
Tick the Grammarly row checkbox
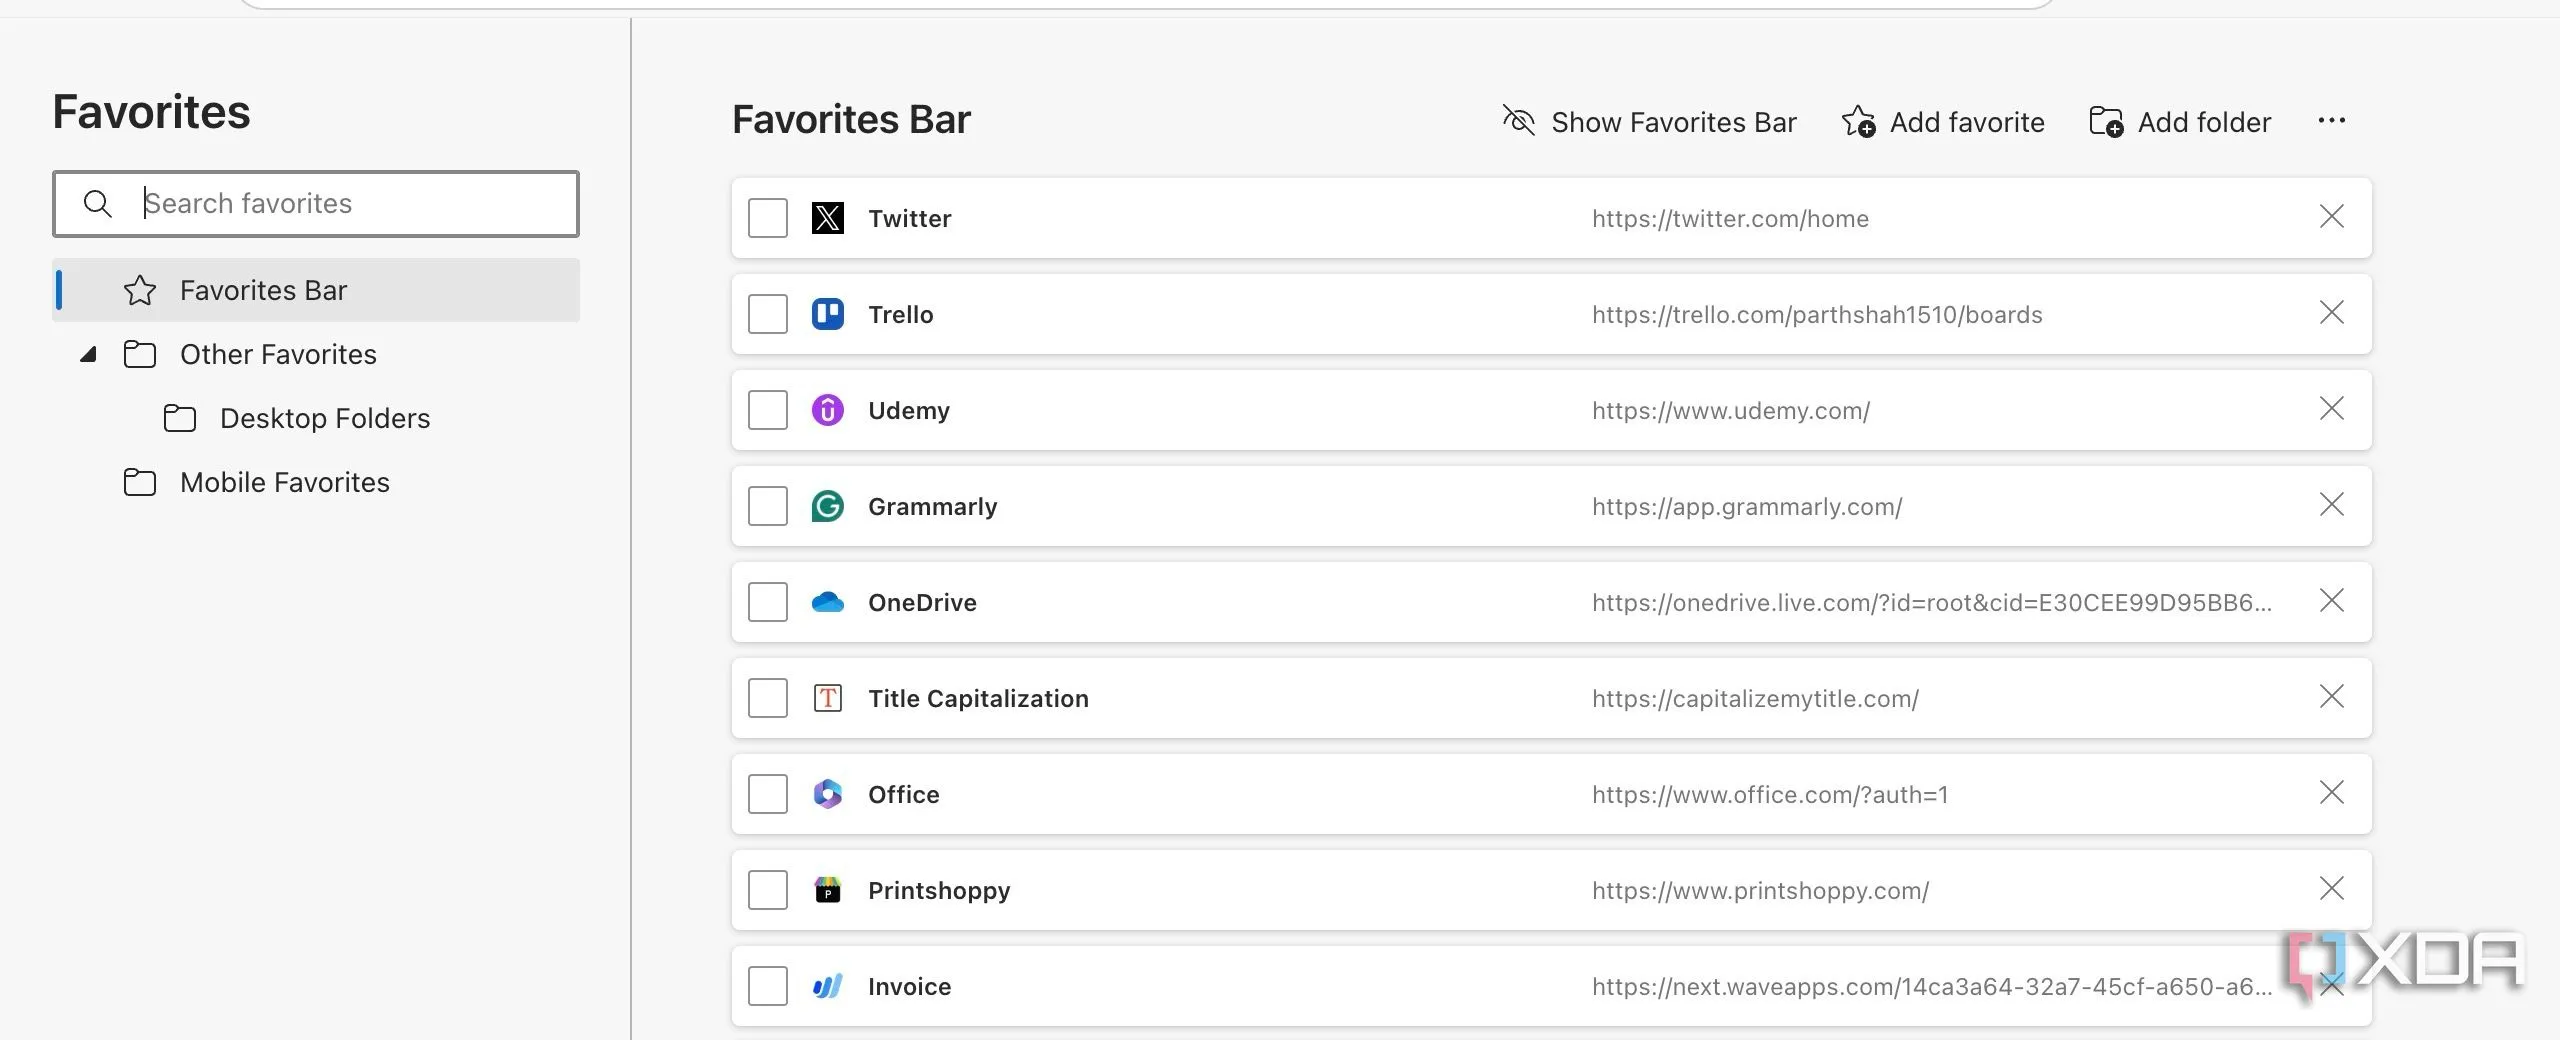[768, 506]
